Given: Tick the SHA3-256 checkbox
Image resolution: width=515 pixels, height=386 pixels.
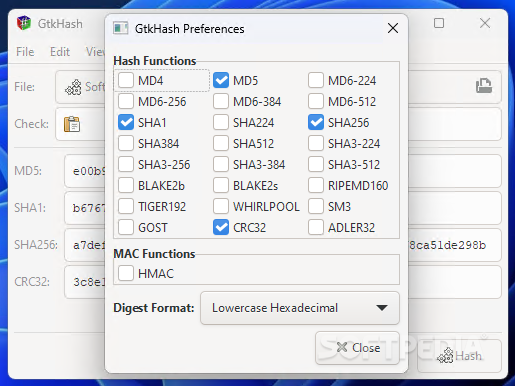Looking at the screenshot, I should (126, 164).
